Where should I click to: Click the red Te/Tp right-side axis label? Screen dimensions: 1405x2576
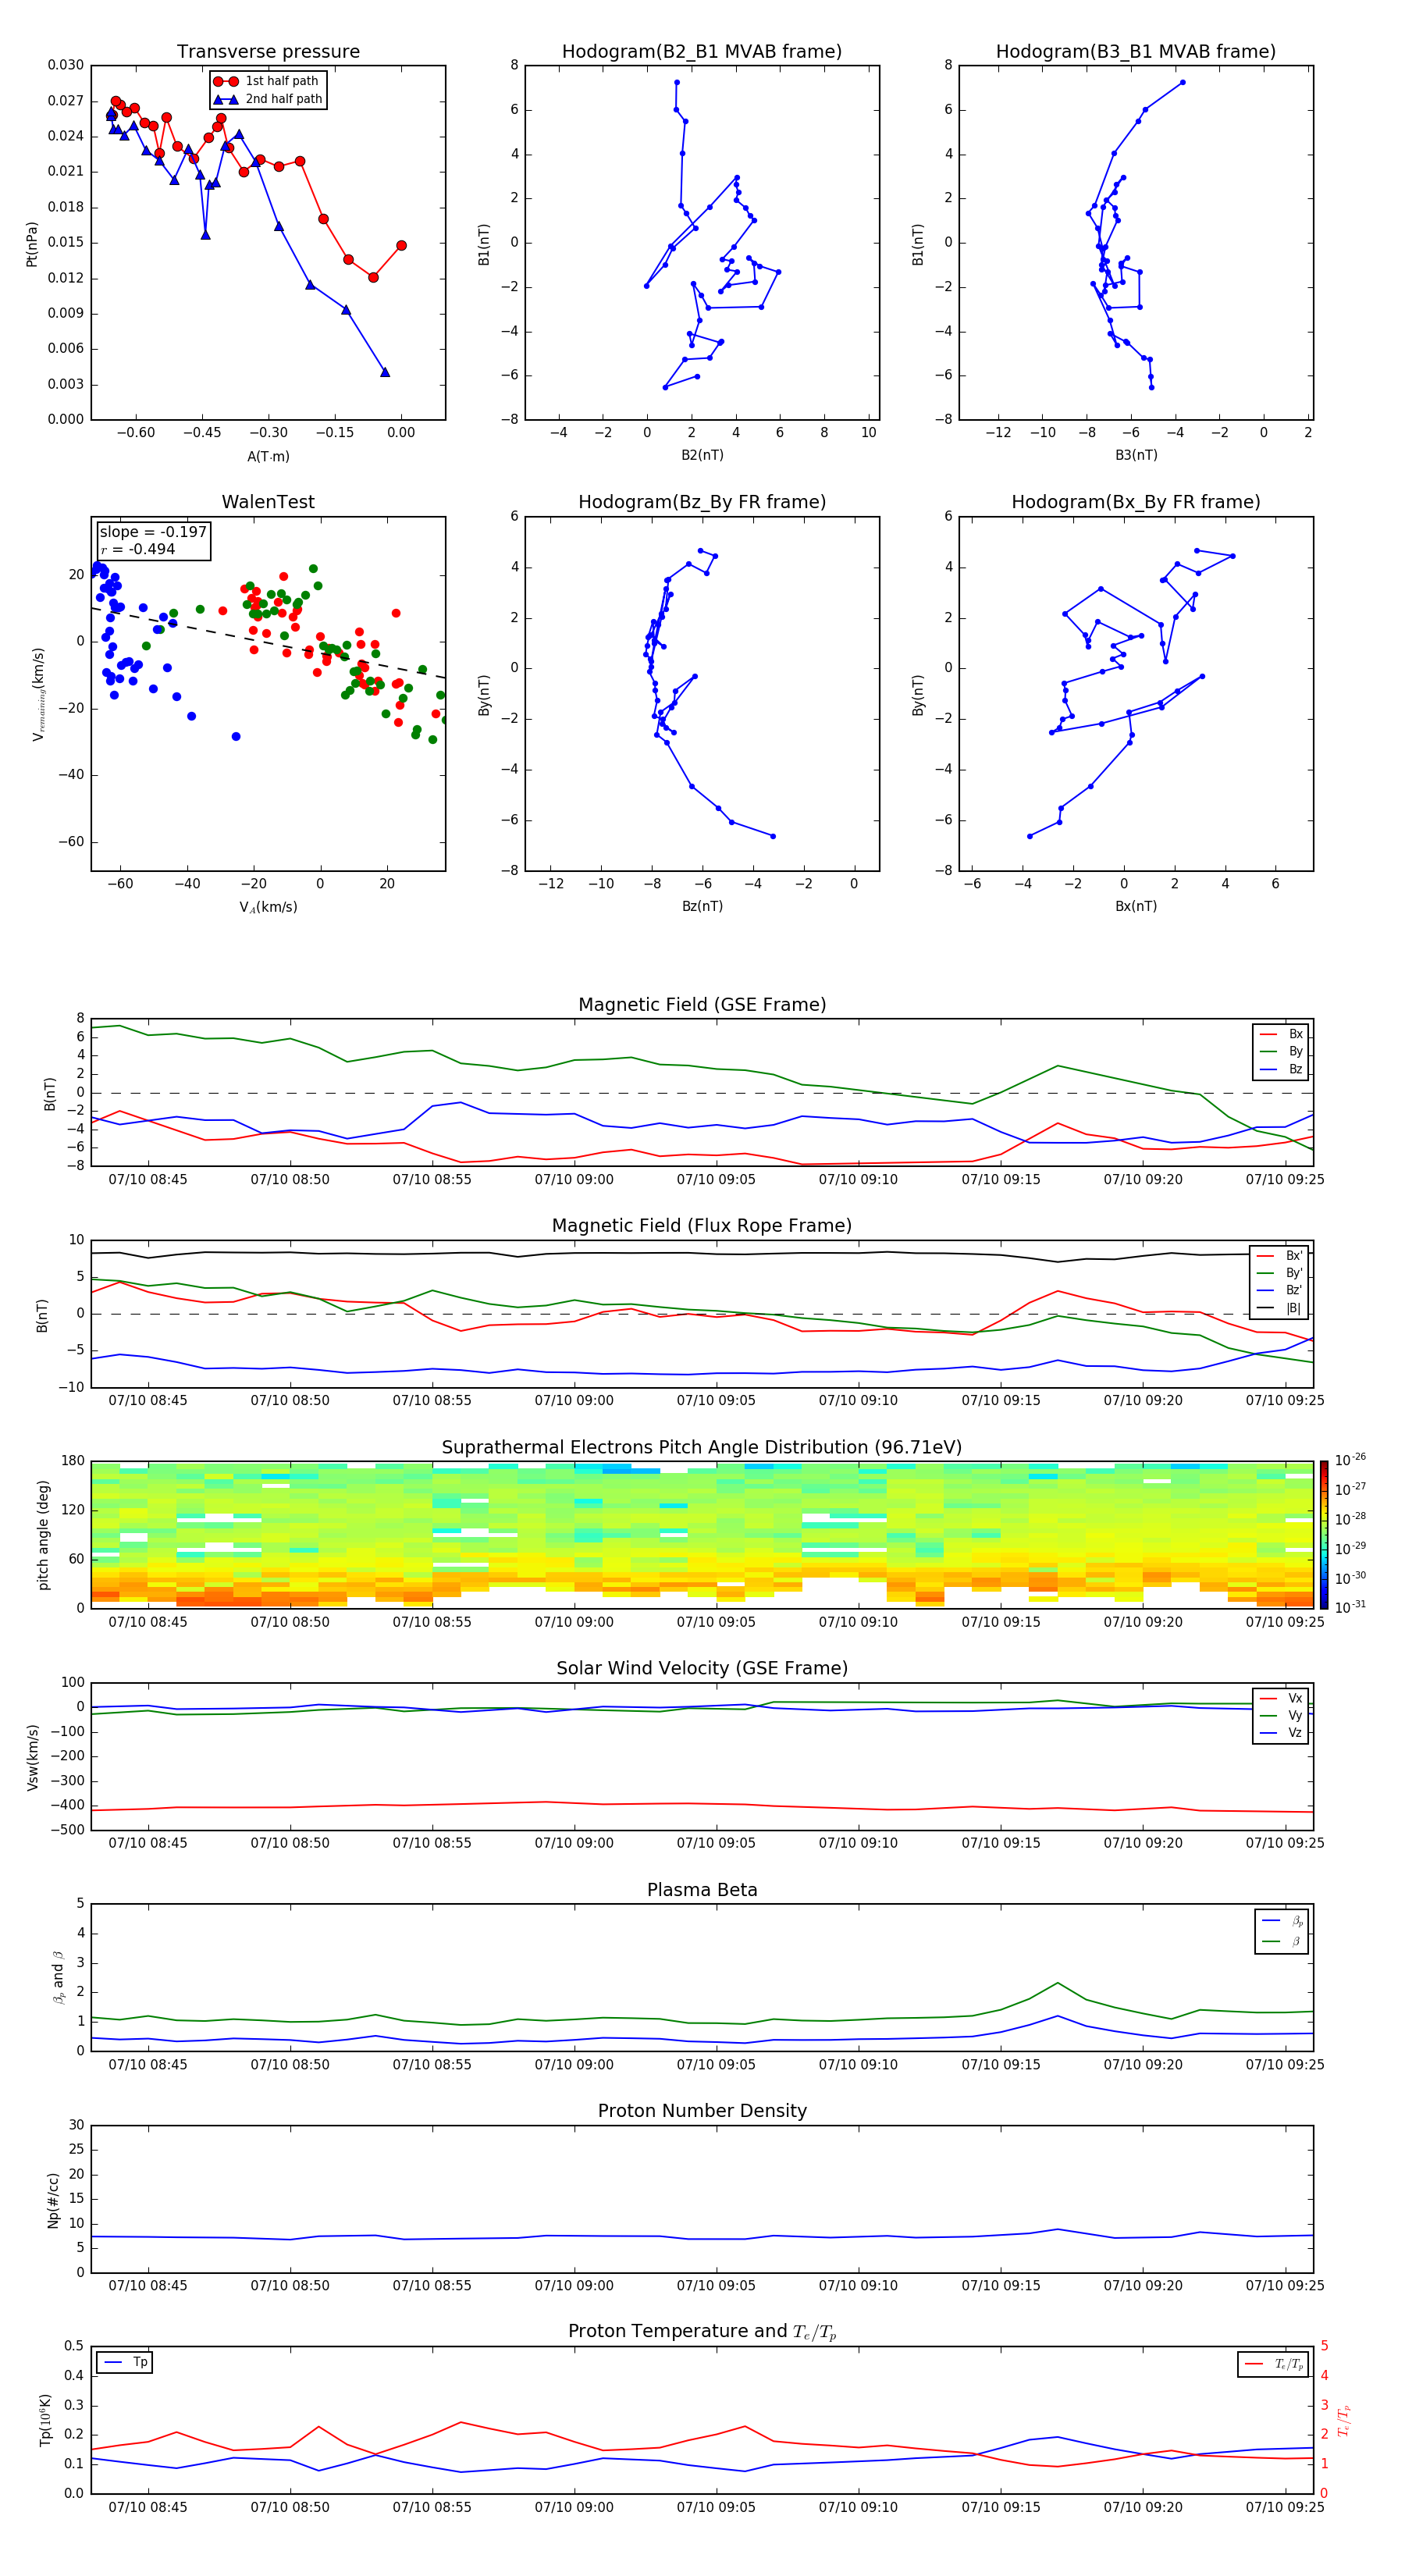1344,2420
